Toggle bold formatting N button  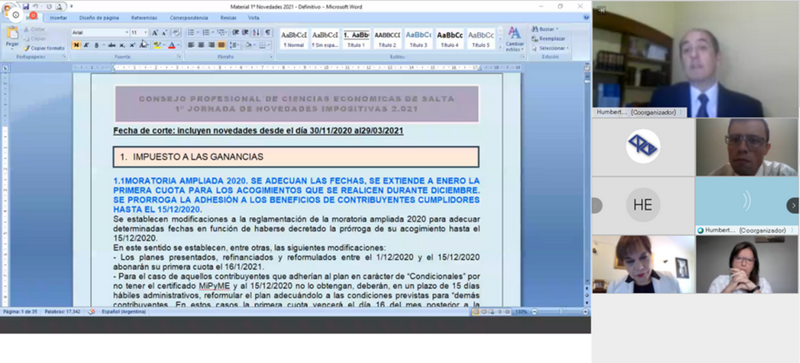[76, 45]
